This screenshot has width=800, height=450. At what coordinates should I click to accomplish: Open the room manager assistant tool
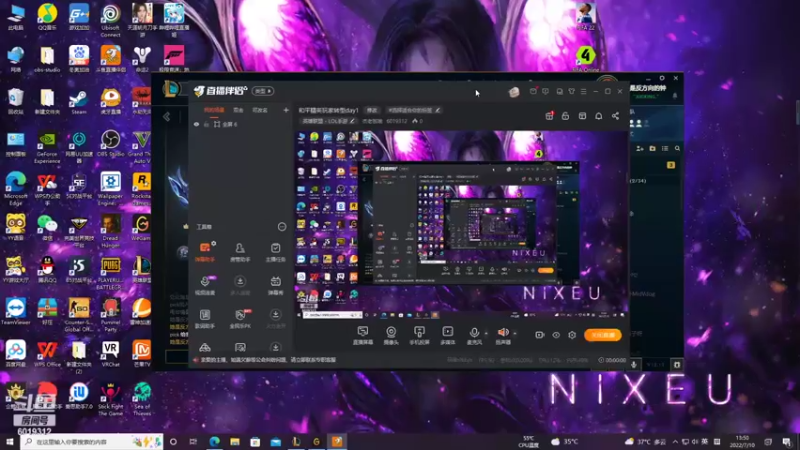[240, 252]
